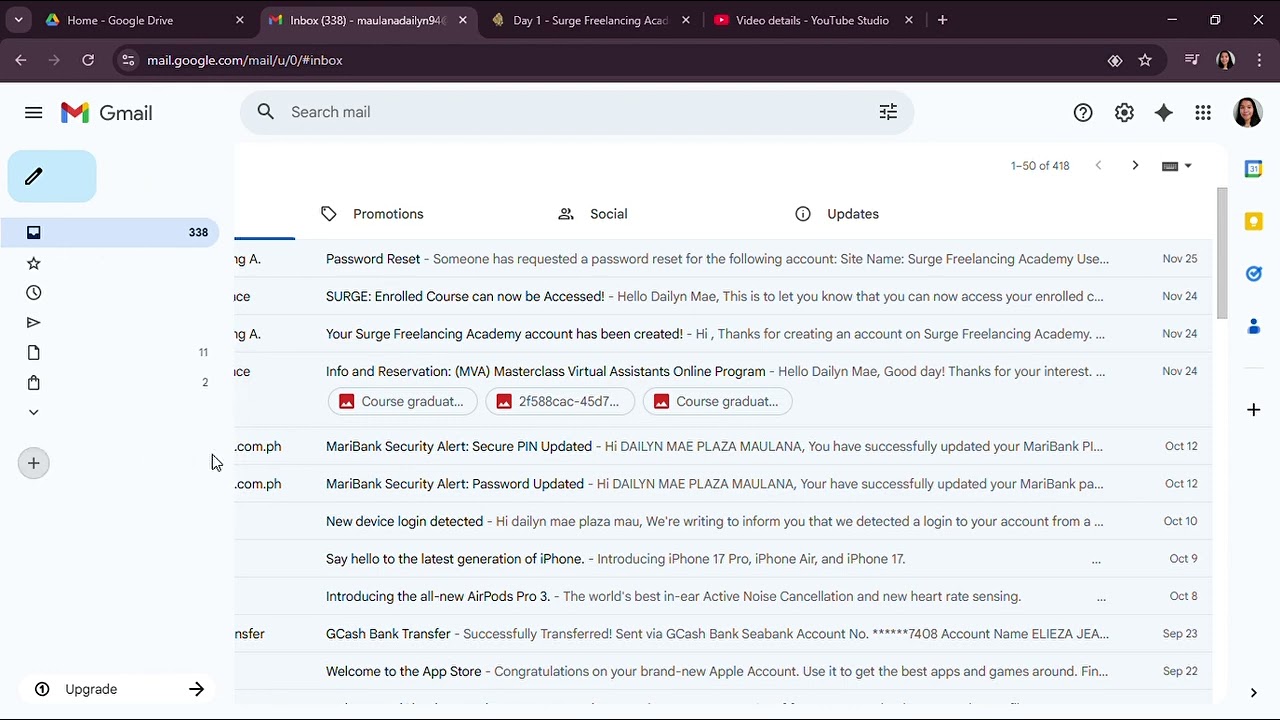Image resolution: width=1280 pixels, height=720 pixels.
Task: Open MariBank Secure PIN Updated email
Action: (x=723, y=446)
